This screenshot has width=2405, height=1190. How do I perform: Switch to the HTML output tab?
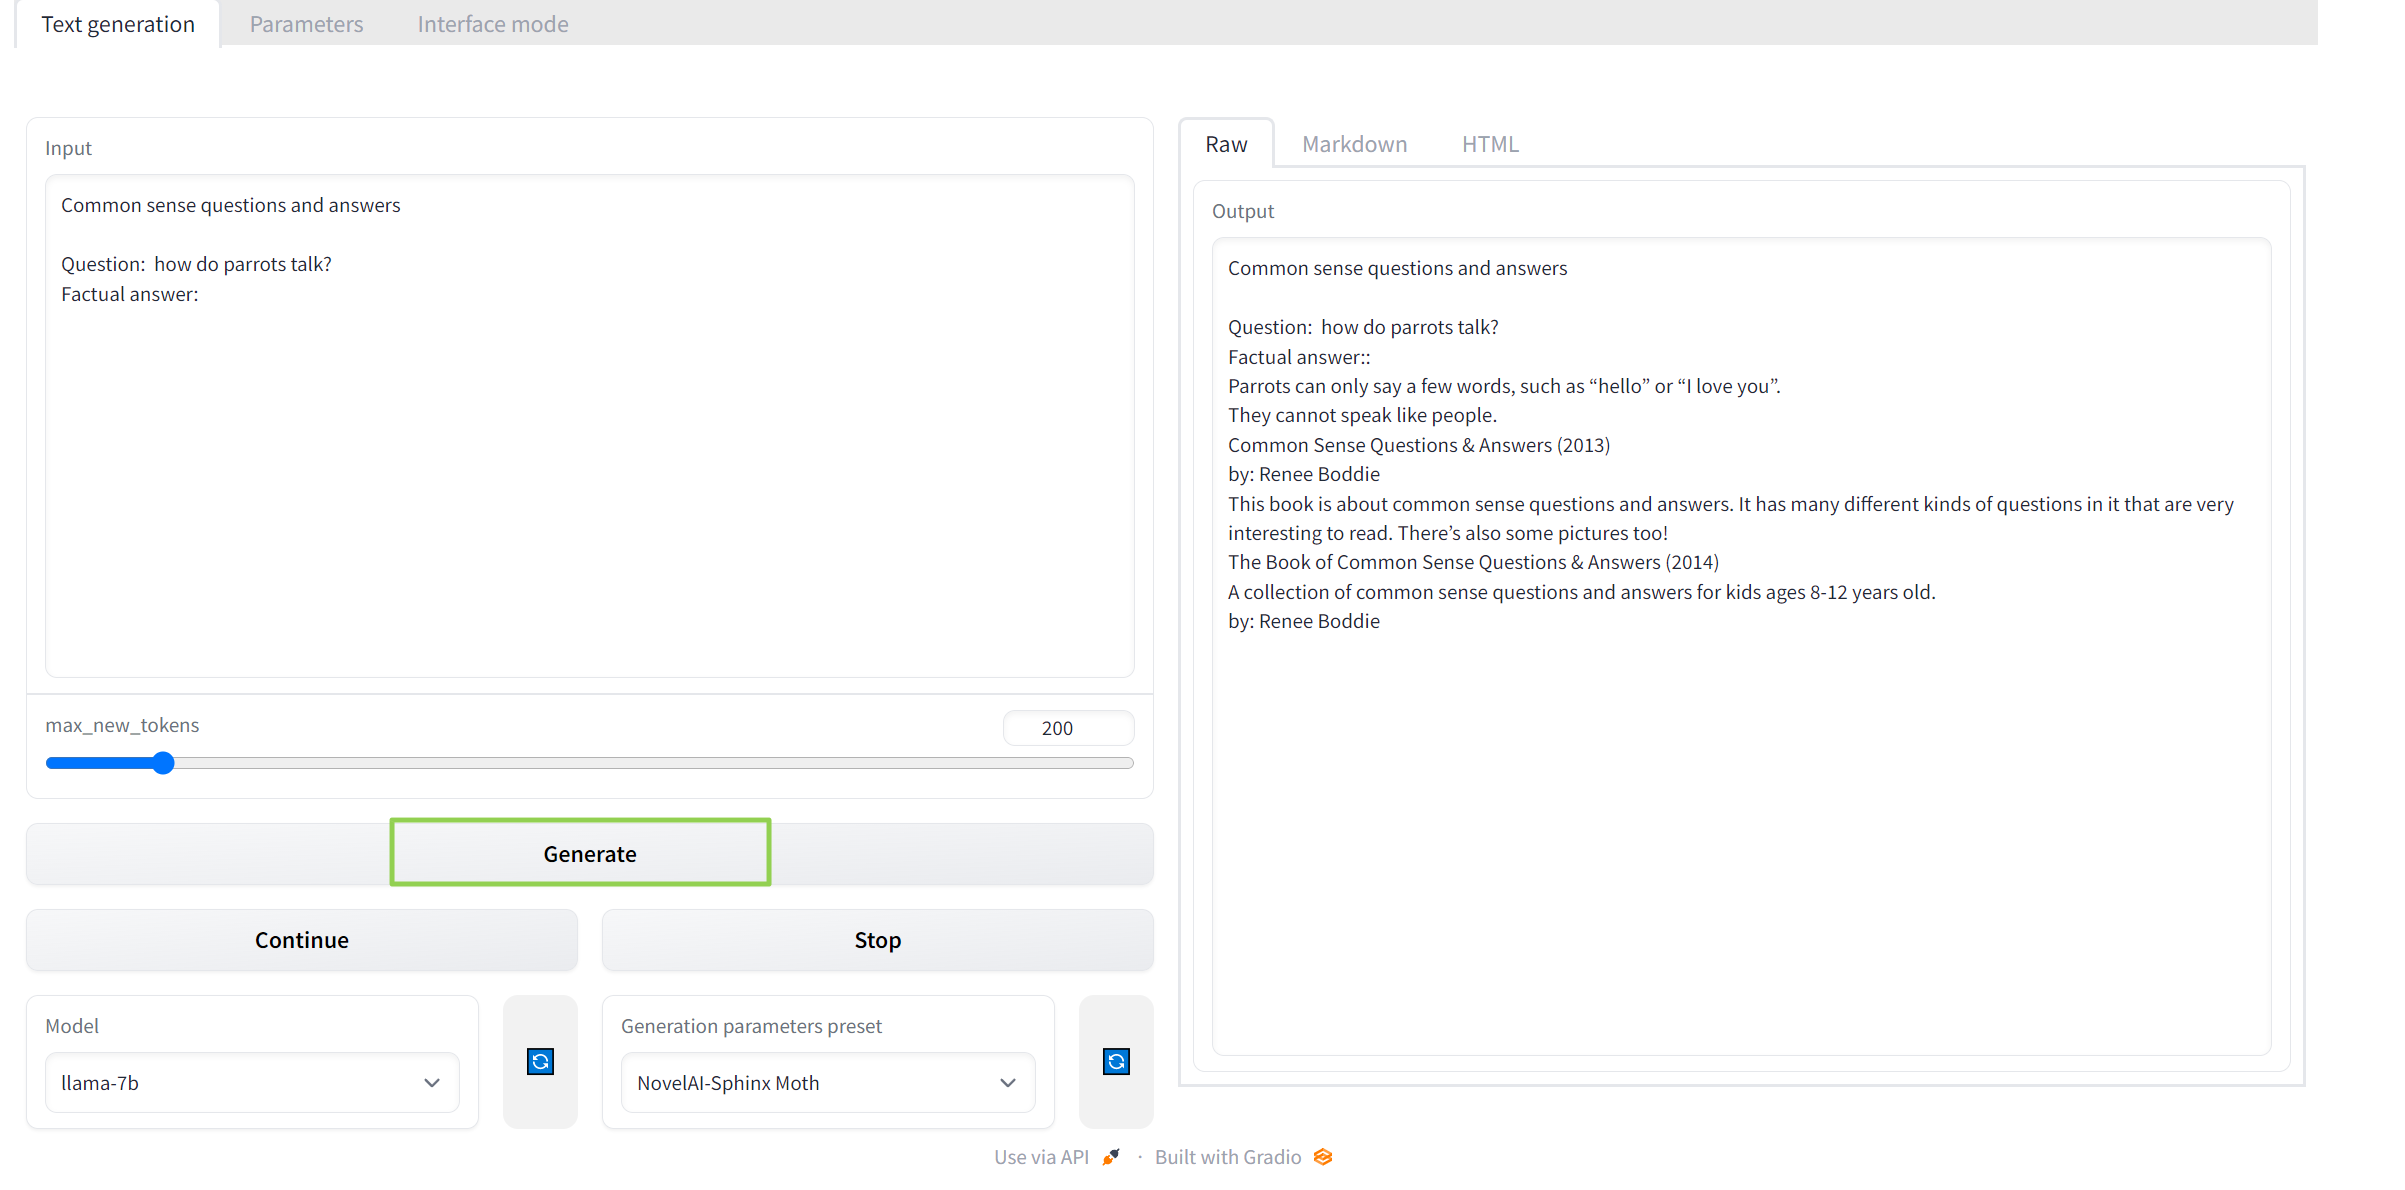pos(1490,144)
